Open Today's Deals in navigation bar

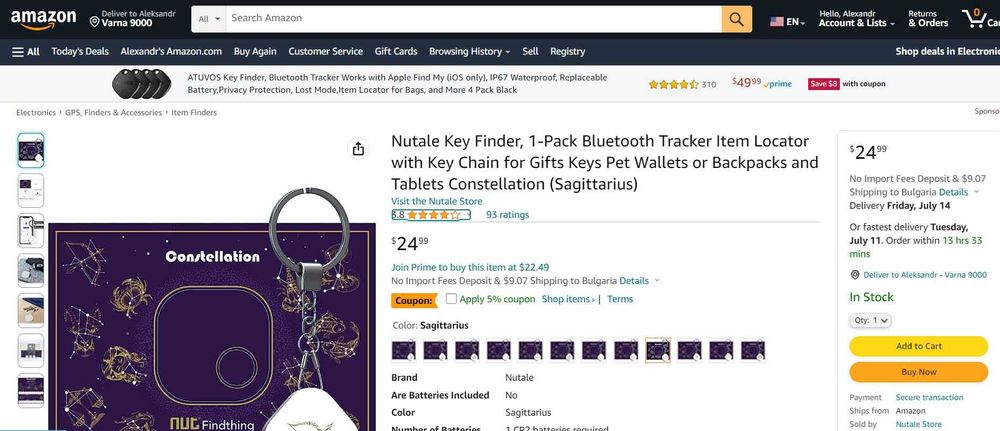pyautogui.click(x=80, y=51)
